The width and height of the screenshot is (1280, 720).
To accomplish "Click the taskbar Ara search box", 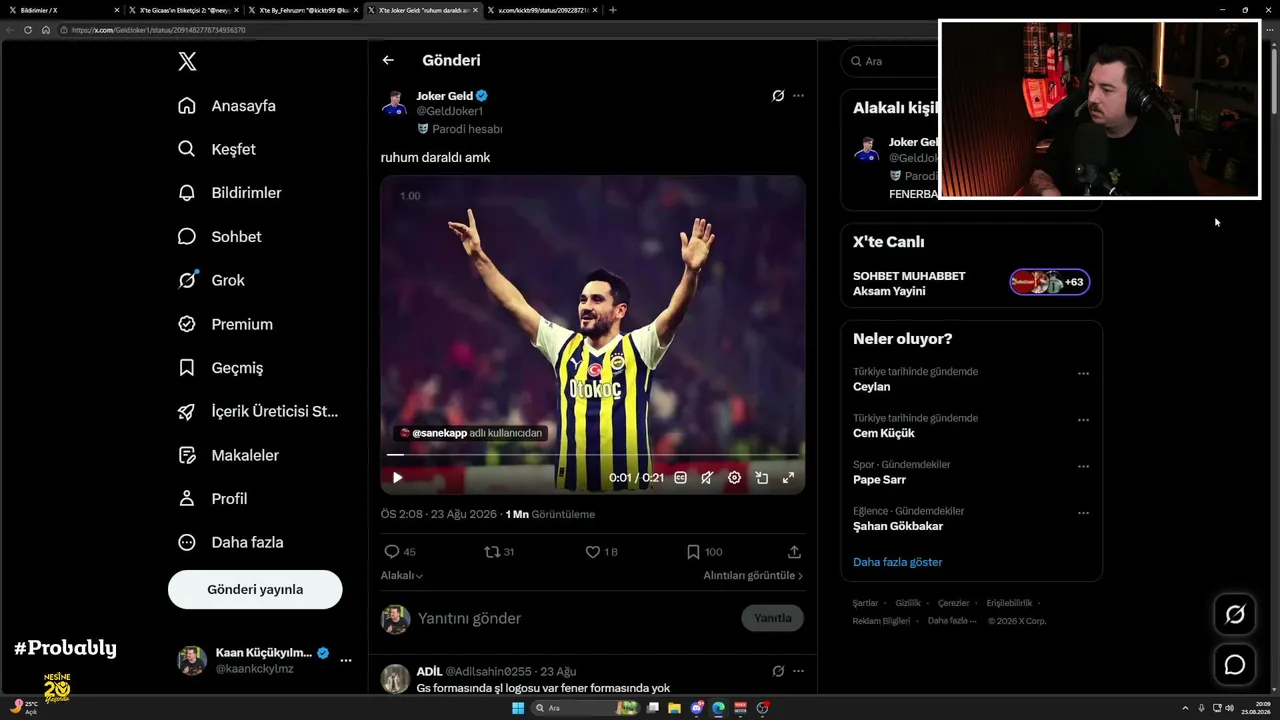I will [x=584, y=708].
